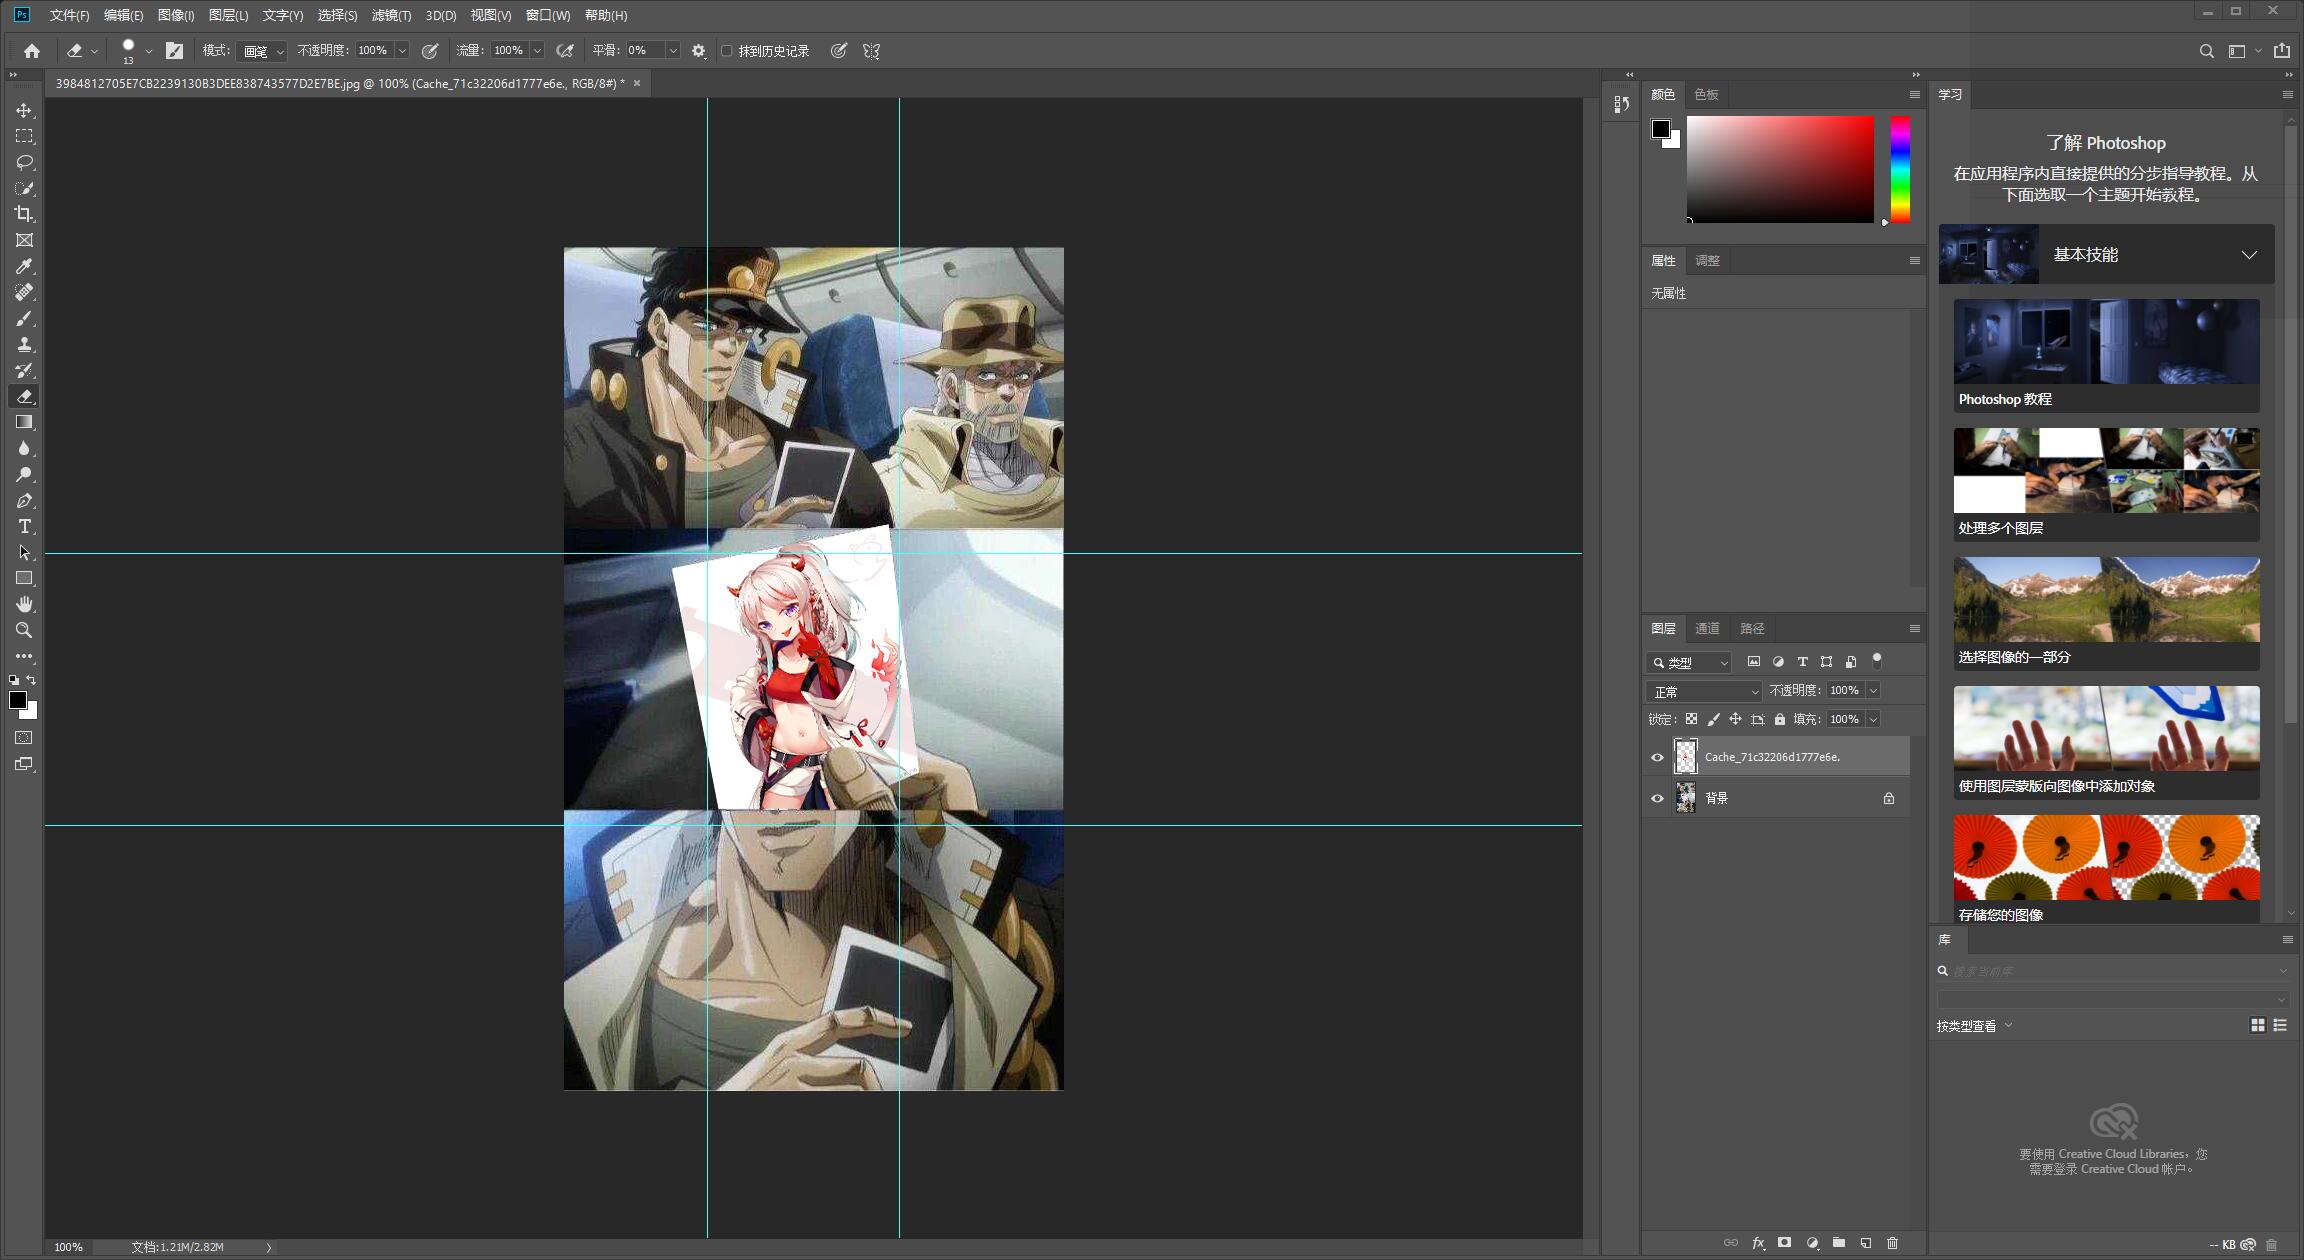Open the 滤镜(T) menu

(391, 15)
